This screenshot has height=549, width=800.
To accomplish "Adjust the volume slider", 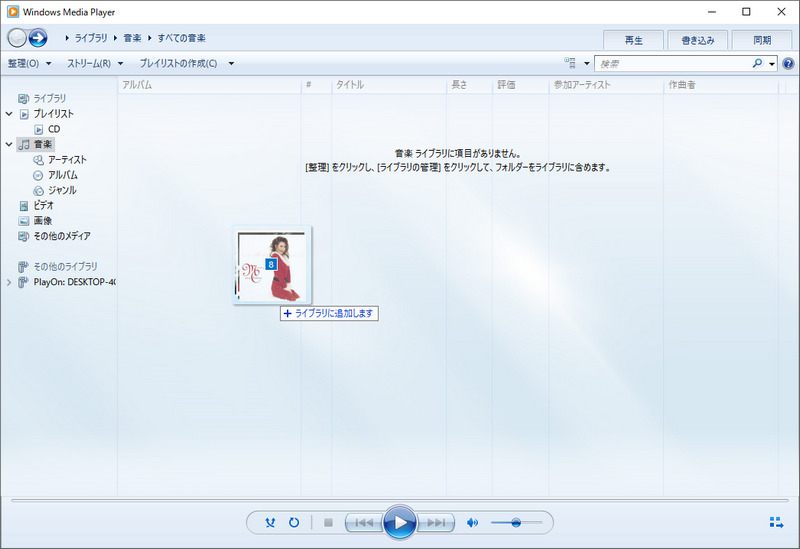I will click(516, 522).
